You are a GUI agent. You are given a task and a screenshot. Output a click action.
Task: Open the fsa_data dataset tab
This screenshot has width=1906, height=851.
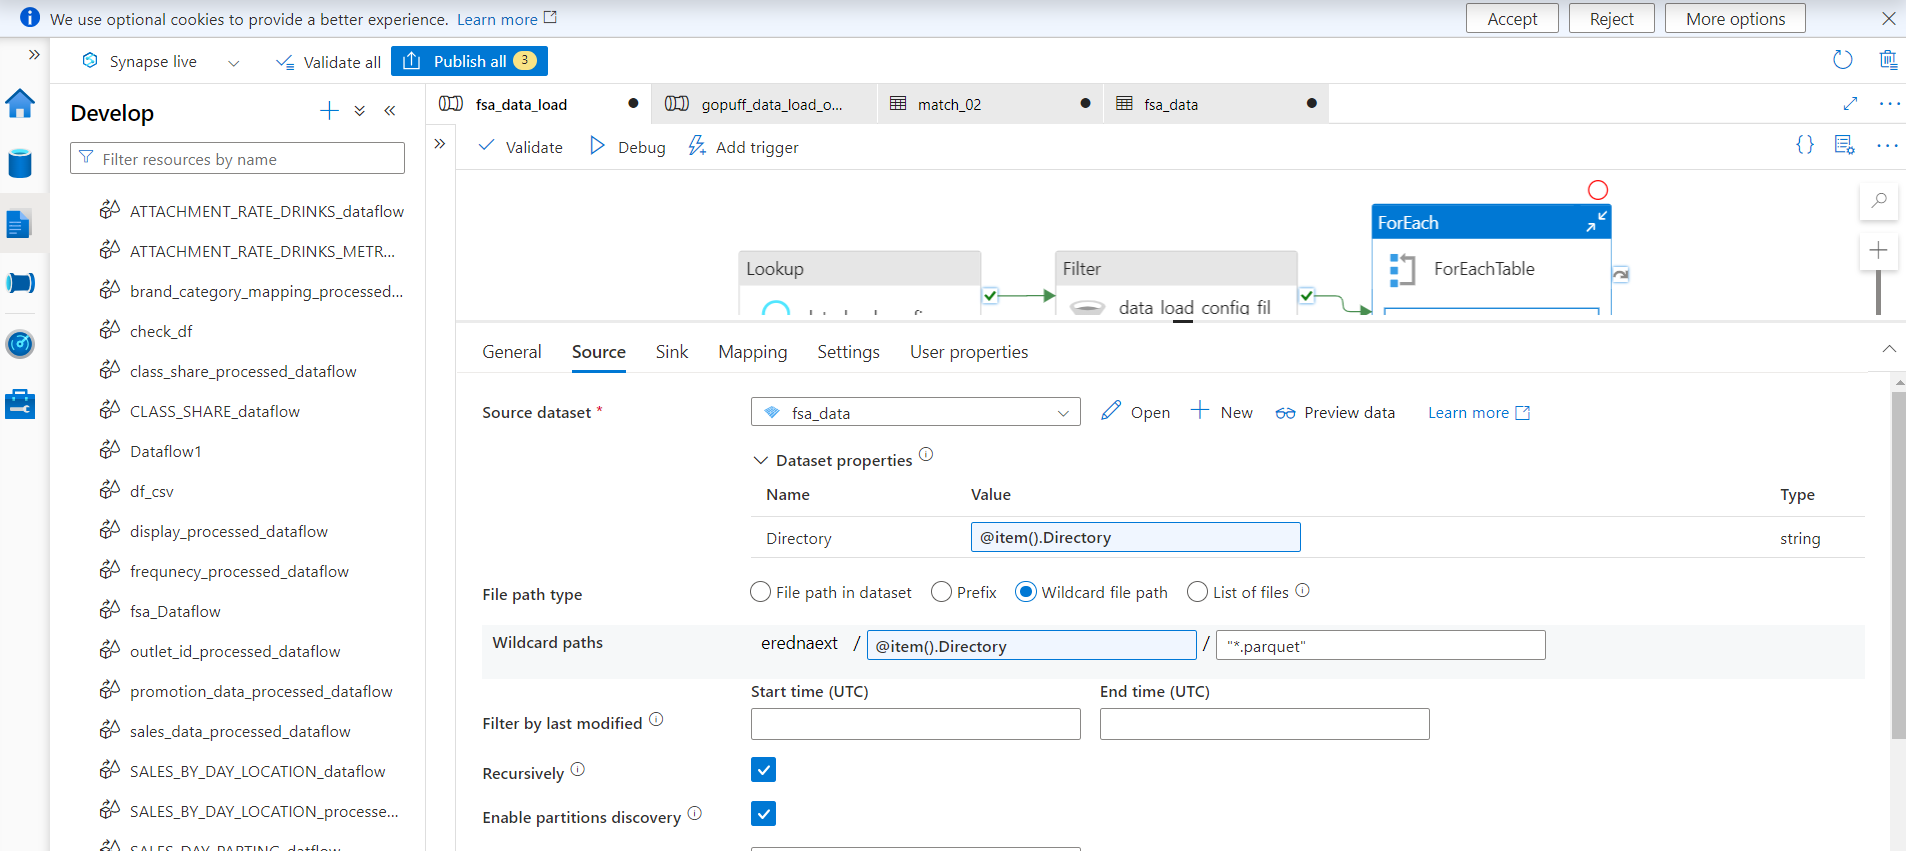[x=1216, y=104]
